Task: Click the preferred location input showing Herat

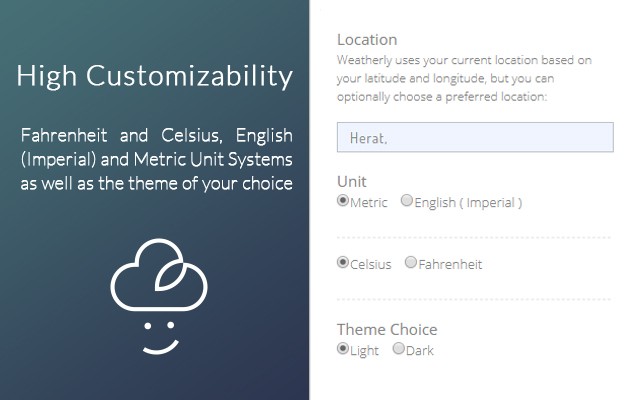Action: 475,137
